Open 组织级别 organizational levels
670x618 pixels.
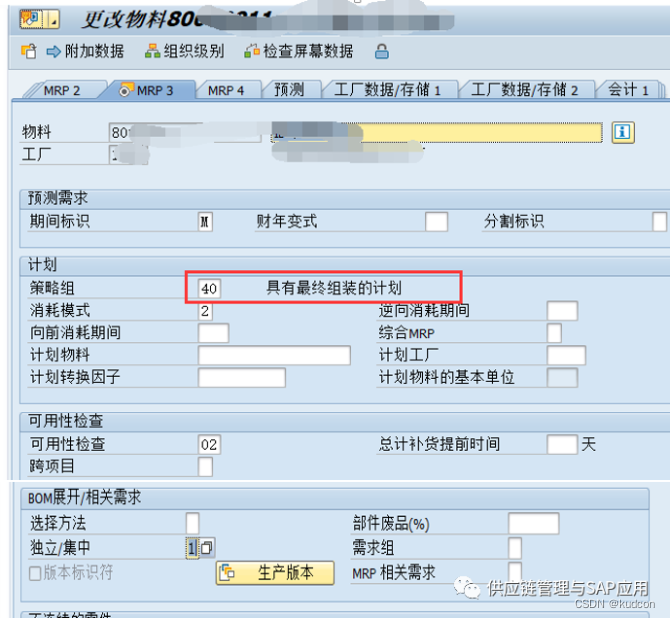(x=184, y=52)
